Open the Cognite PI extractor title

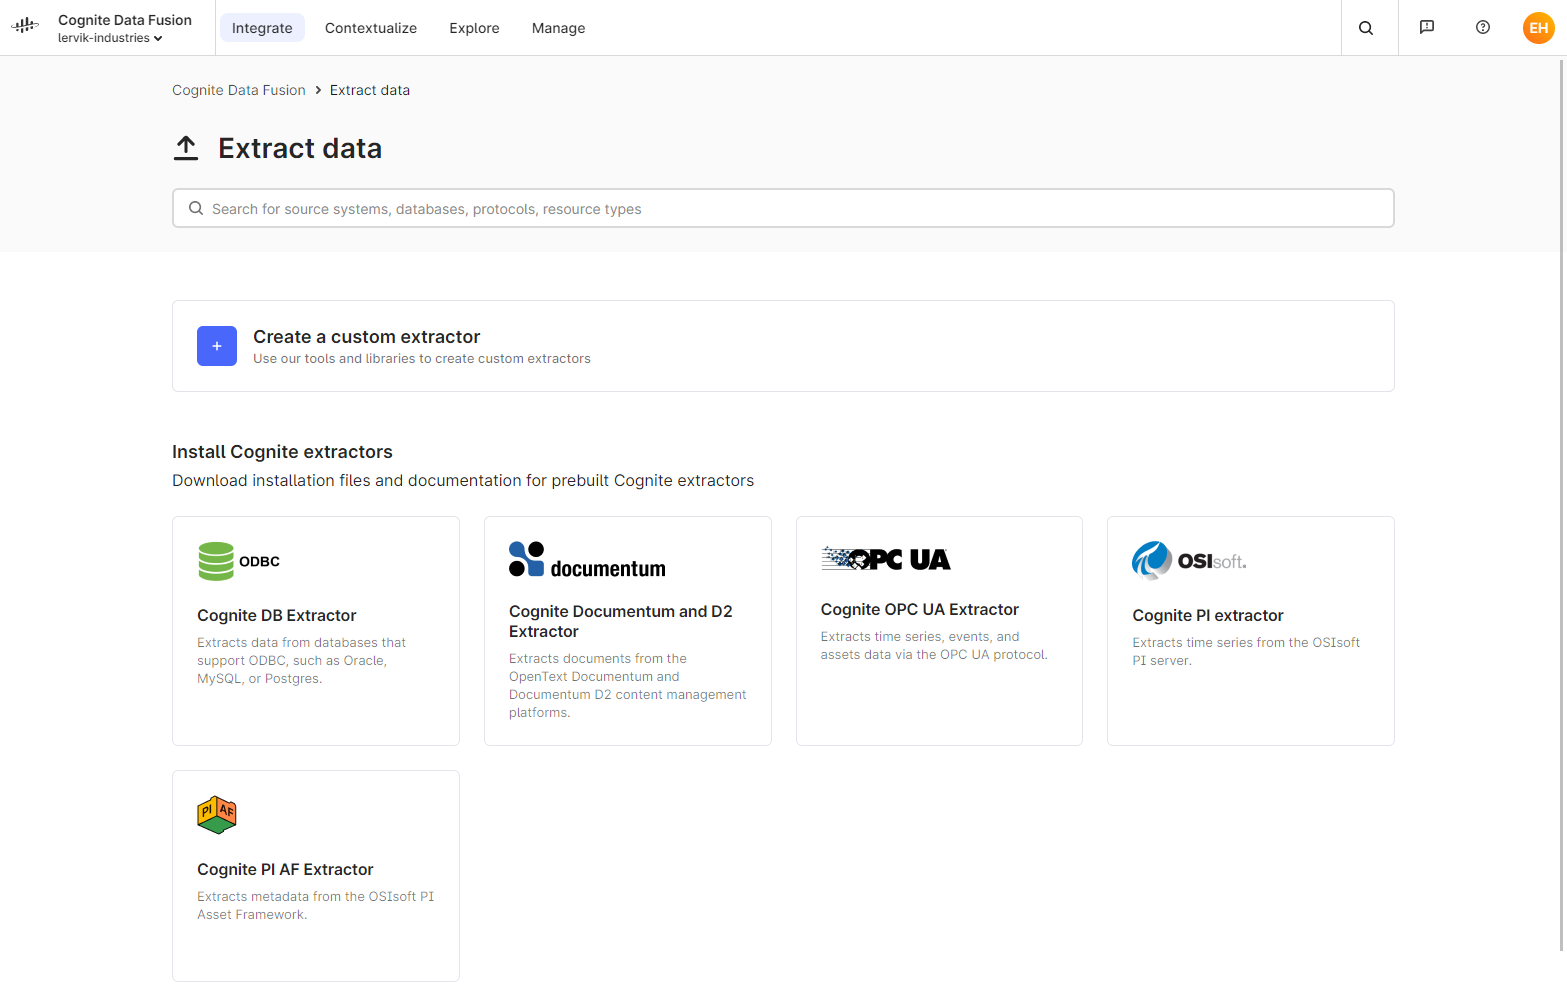(1208, 616)
